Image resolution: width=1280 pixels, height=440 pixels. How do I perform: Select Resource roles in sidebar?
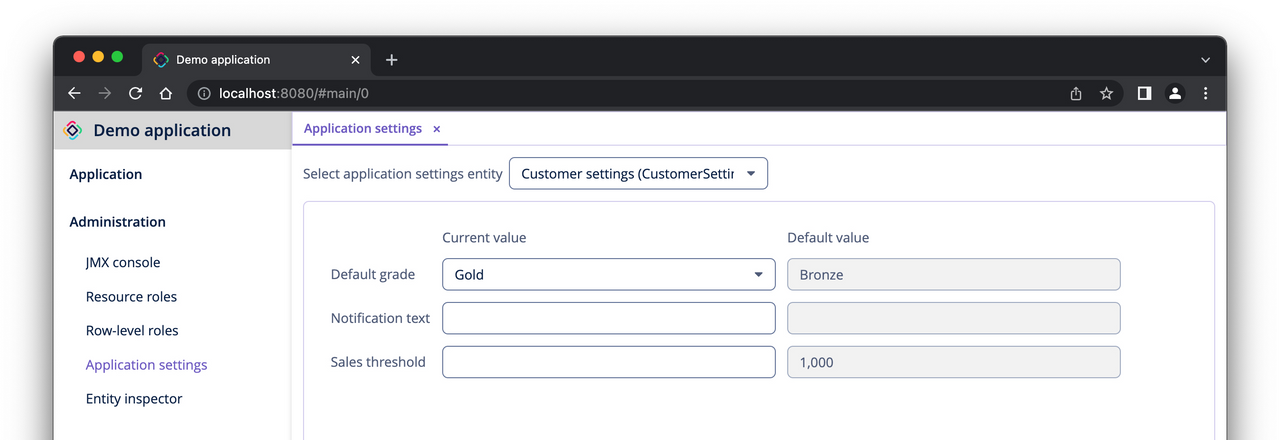pos(131,297)
